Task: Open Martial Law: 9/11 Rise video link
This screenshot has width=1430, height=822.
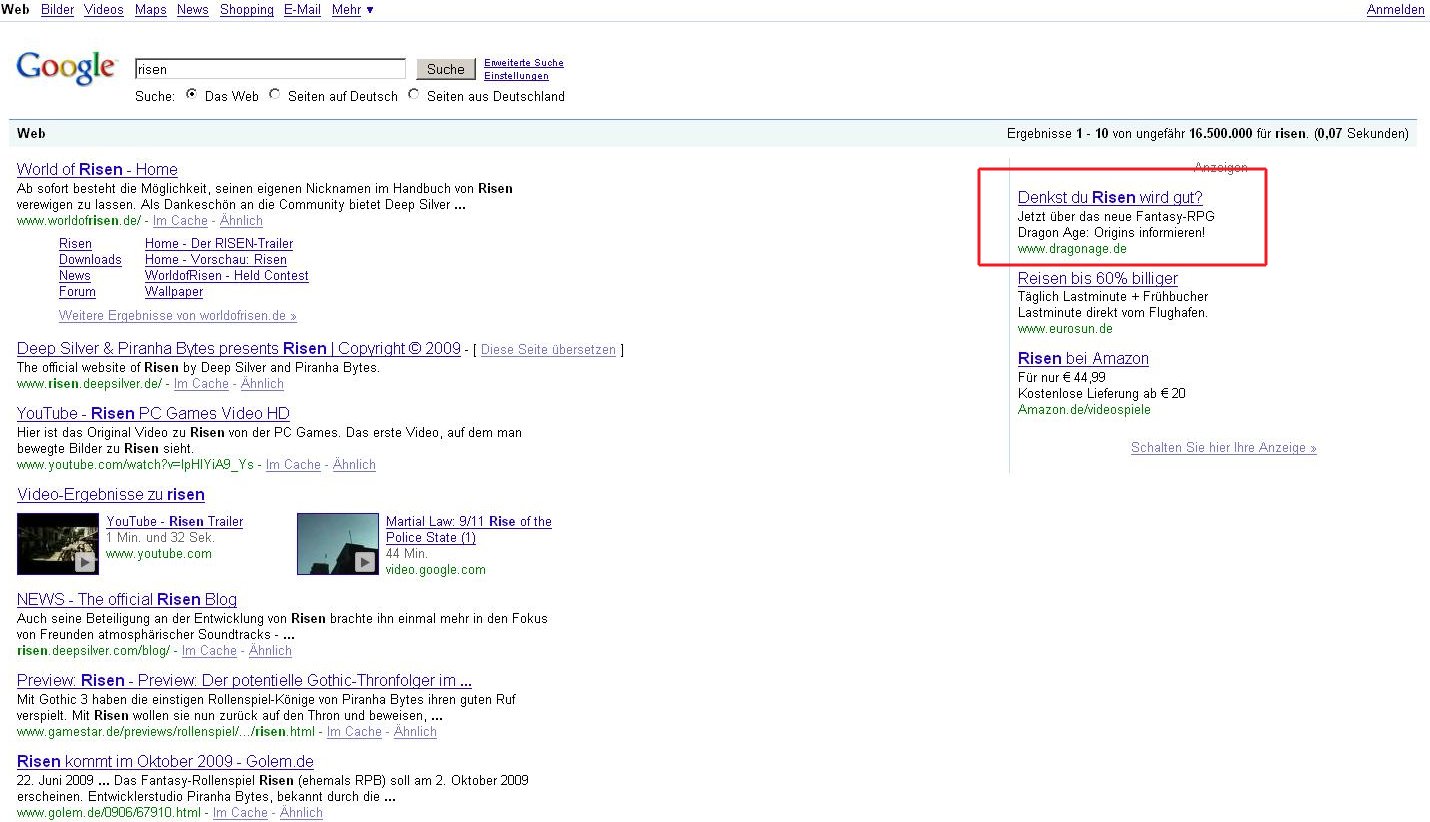Action: [469, 530]
